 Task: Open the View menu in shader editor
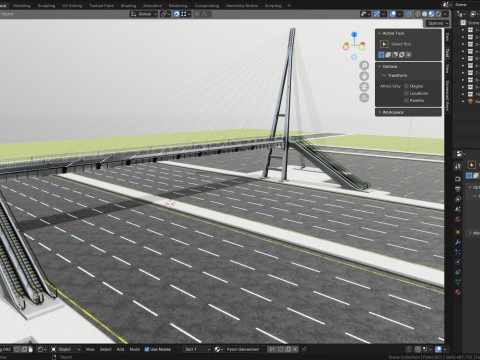pos(90,349)
